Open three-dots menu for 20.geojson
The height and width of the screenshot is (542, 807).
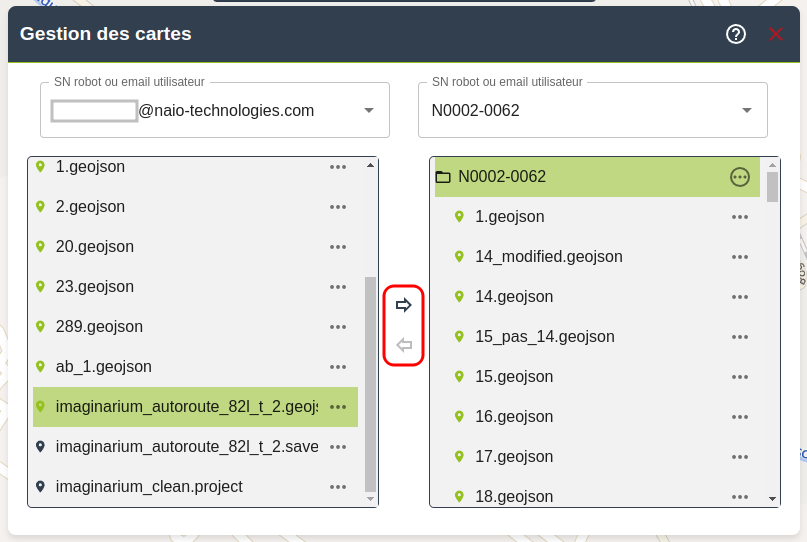point(338,247)
